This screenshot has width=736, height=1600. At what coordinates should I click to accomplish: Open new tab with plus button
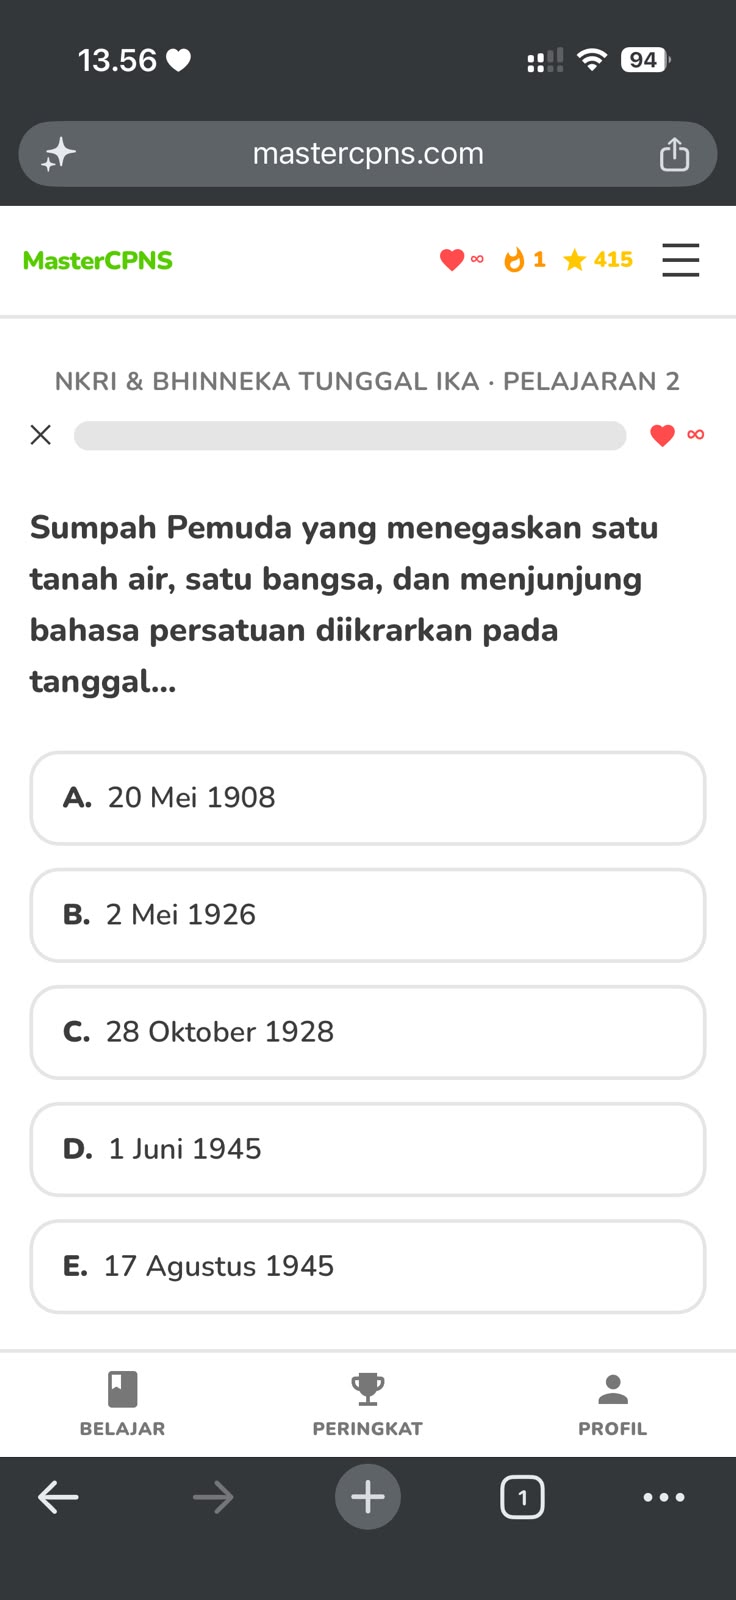pyautogui.click(x=368, y=1497)
